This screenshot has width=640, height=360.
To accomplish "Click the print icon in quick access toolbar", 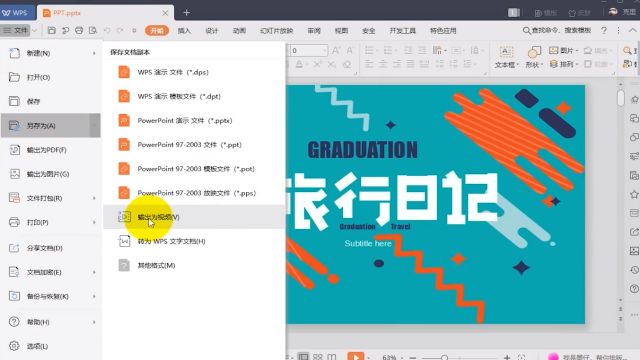I will point(79,30).
